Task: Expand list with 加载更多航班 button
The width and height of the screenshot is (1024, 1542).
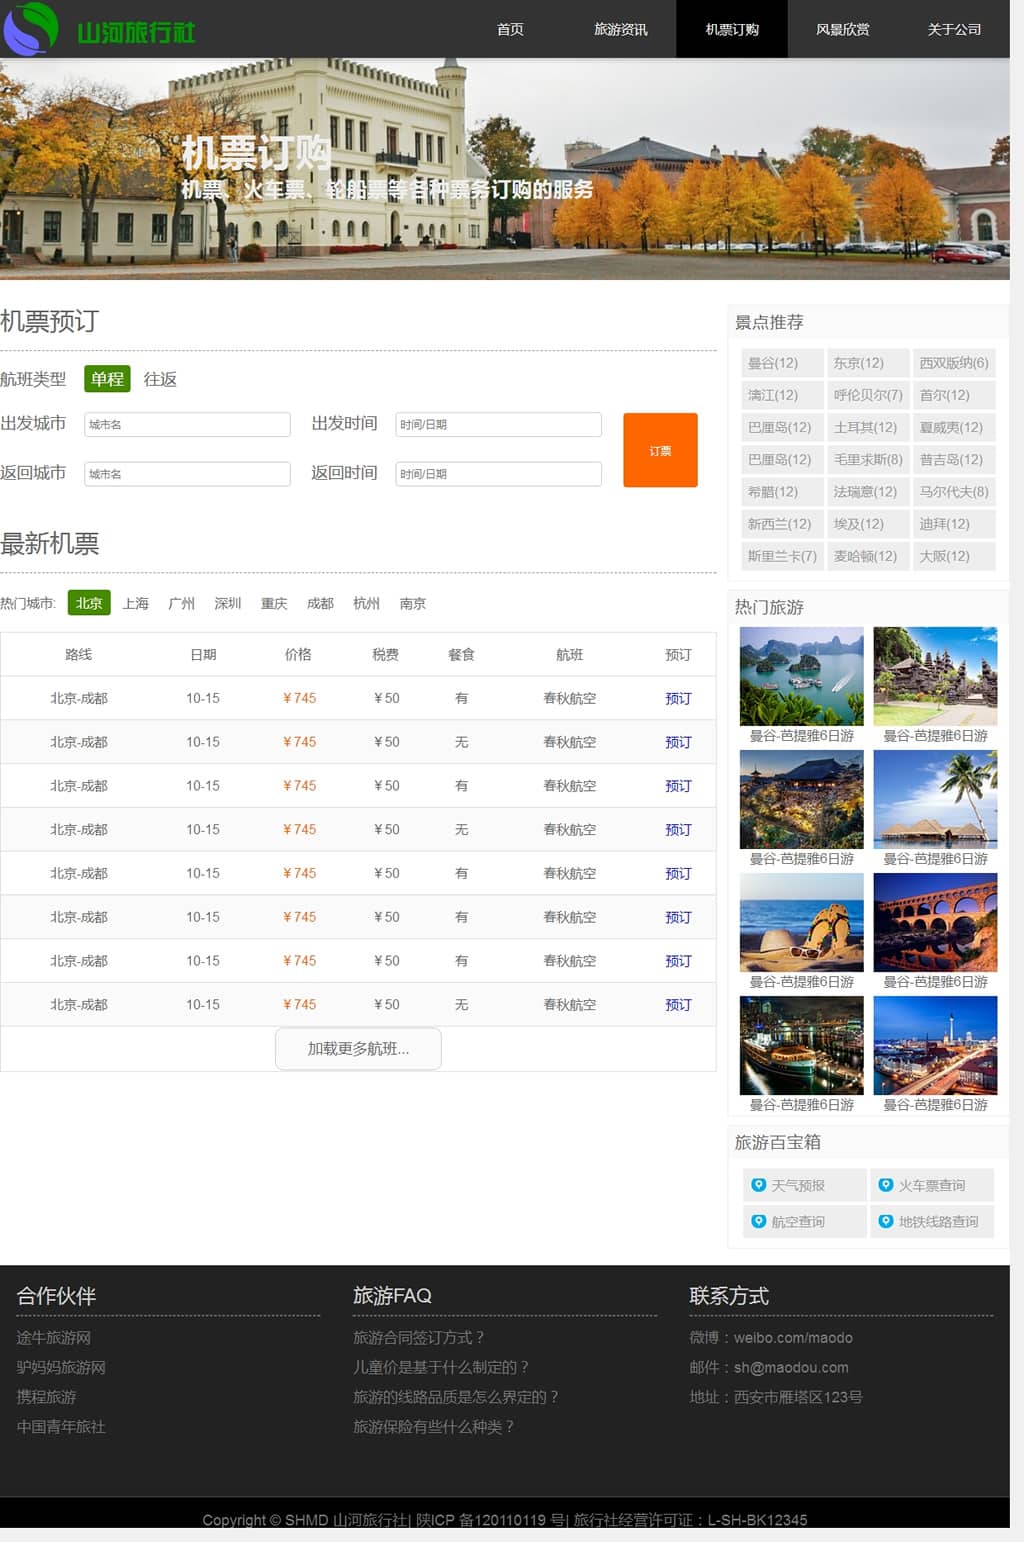Action: [358, 1048]
